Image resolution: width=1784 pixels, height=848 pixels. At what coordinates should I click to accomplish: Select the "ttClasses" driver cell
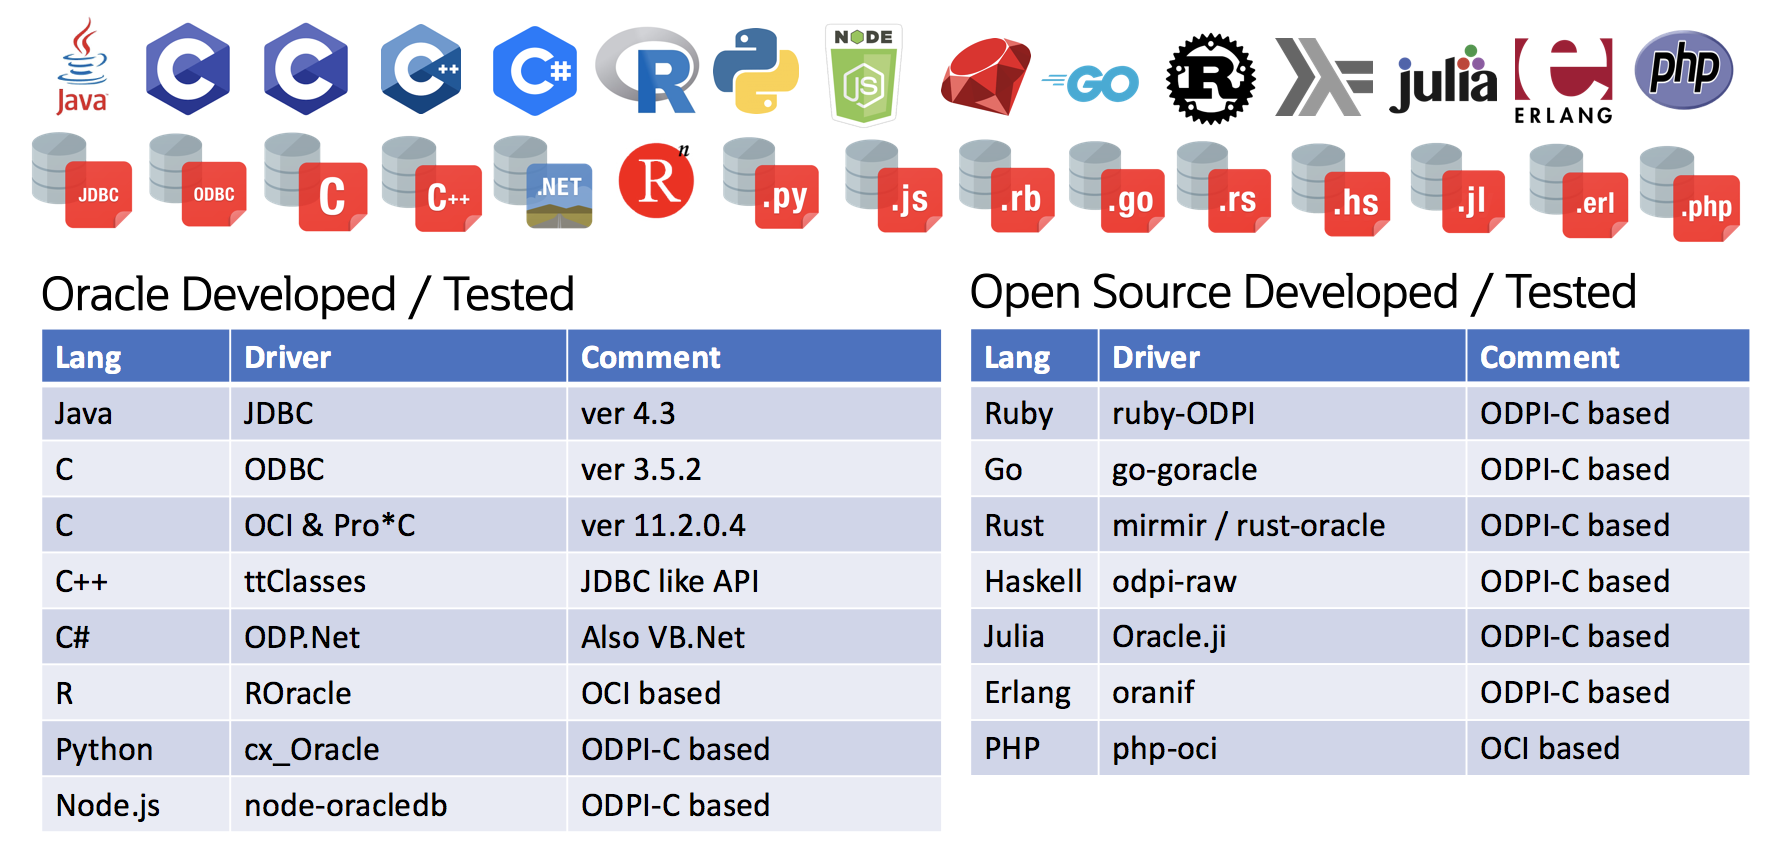399,581
